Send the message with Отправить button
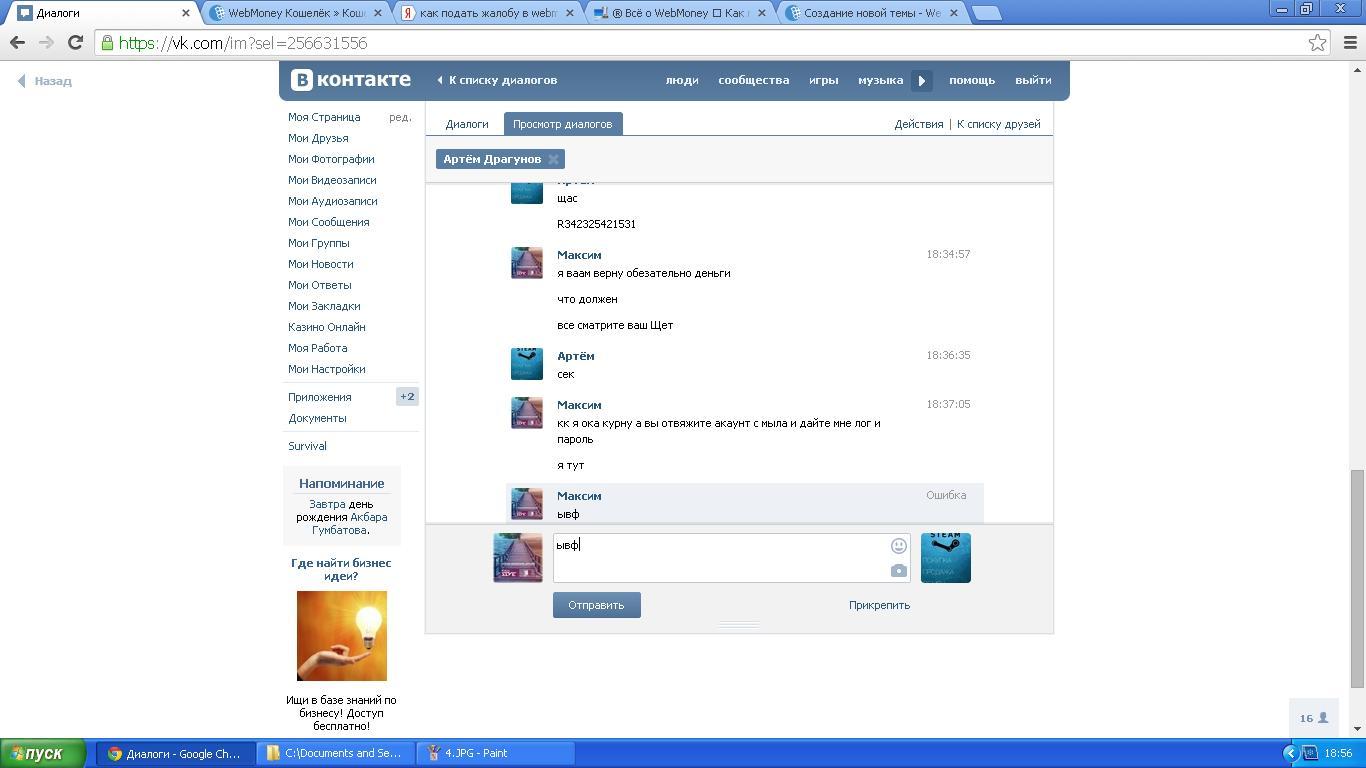1366x768 pixels. [596, 605]
